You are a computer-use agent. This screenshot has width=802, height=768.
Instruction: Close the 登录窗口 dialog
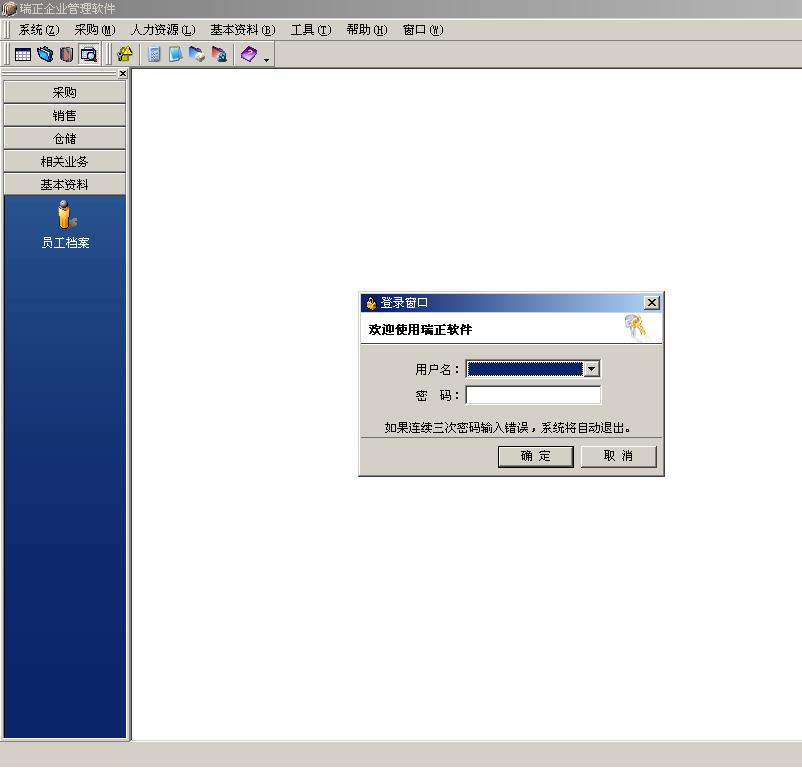(652, 303)
